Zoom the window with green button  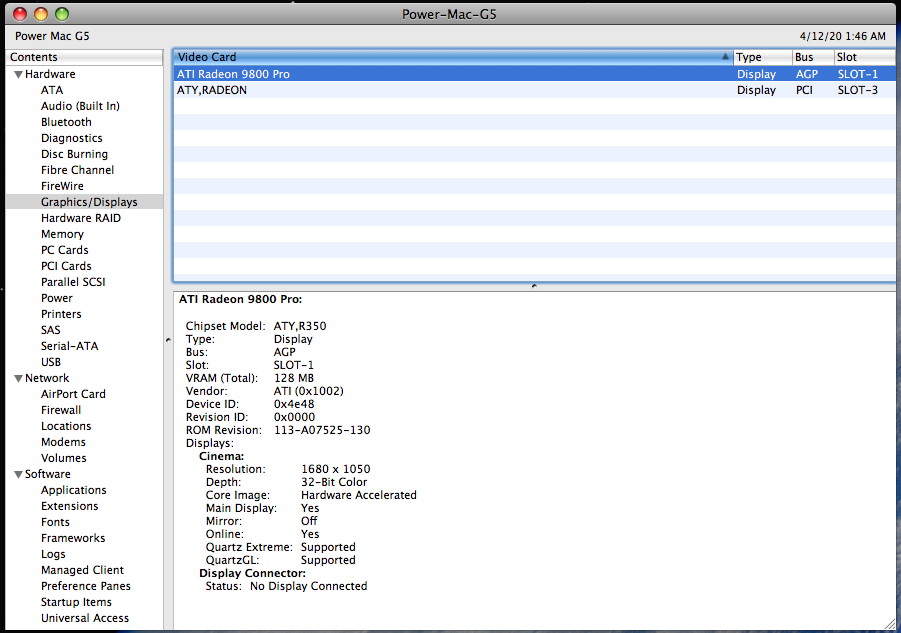coord(61,14)
